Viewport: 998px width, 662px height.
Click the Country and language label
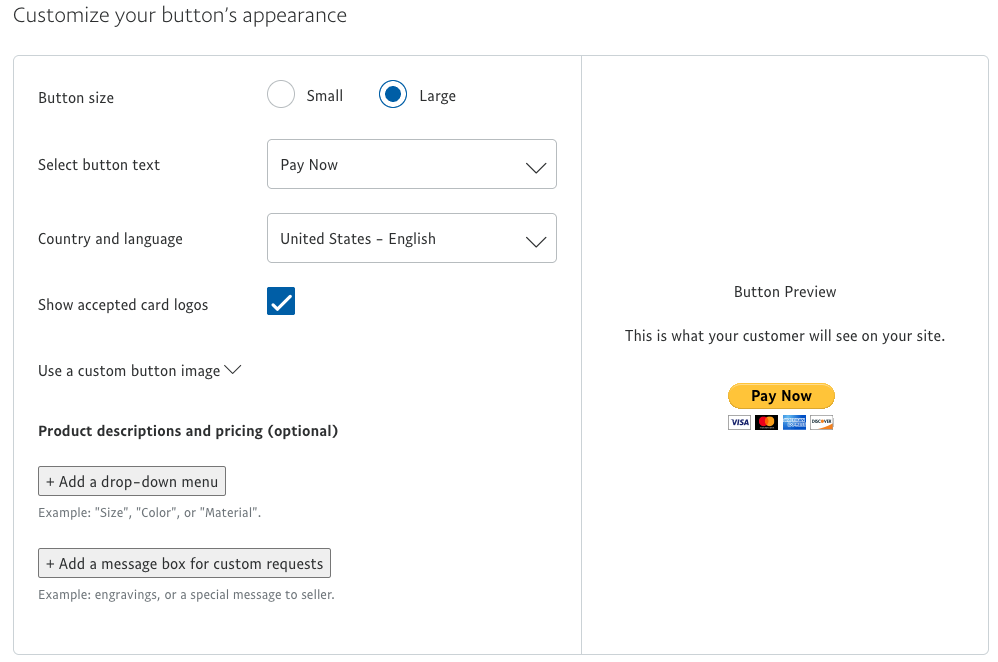110,239
